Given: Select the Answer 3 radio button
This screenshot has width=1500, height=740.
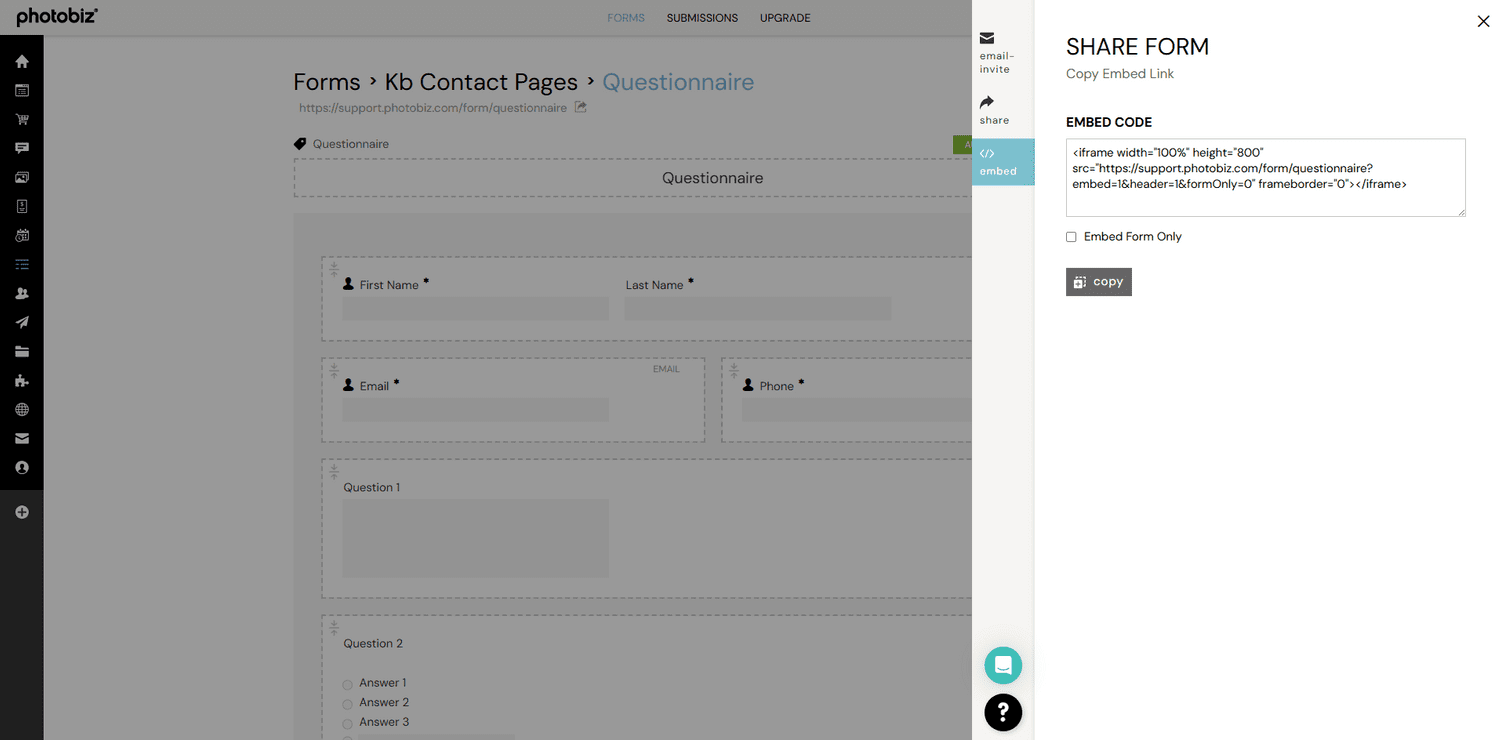Looking at the screenshot, I should tap(348, 723).
